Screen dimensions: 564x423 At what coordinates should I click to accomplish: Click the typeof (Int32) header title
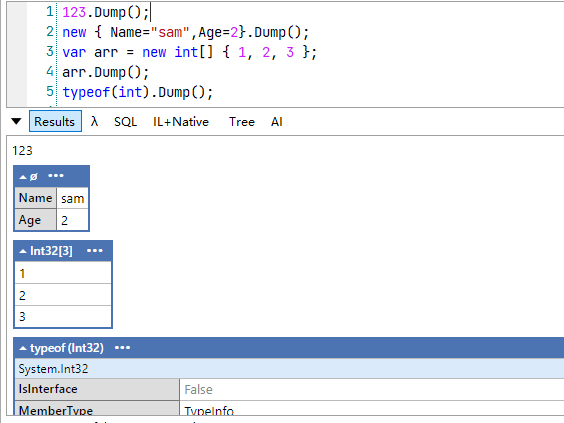(67, 348)
